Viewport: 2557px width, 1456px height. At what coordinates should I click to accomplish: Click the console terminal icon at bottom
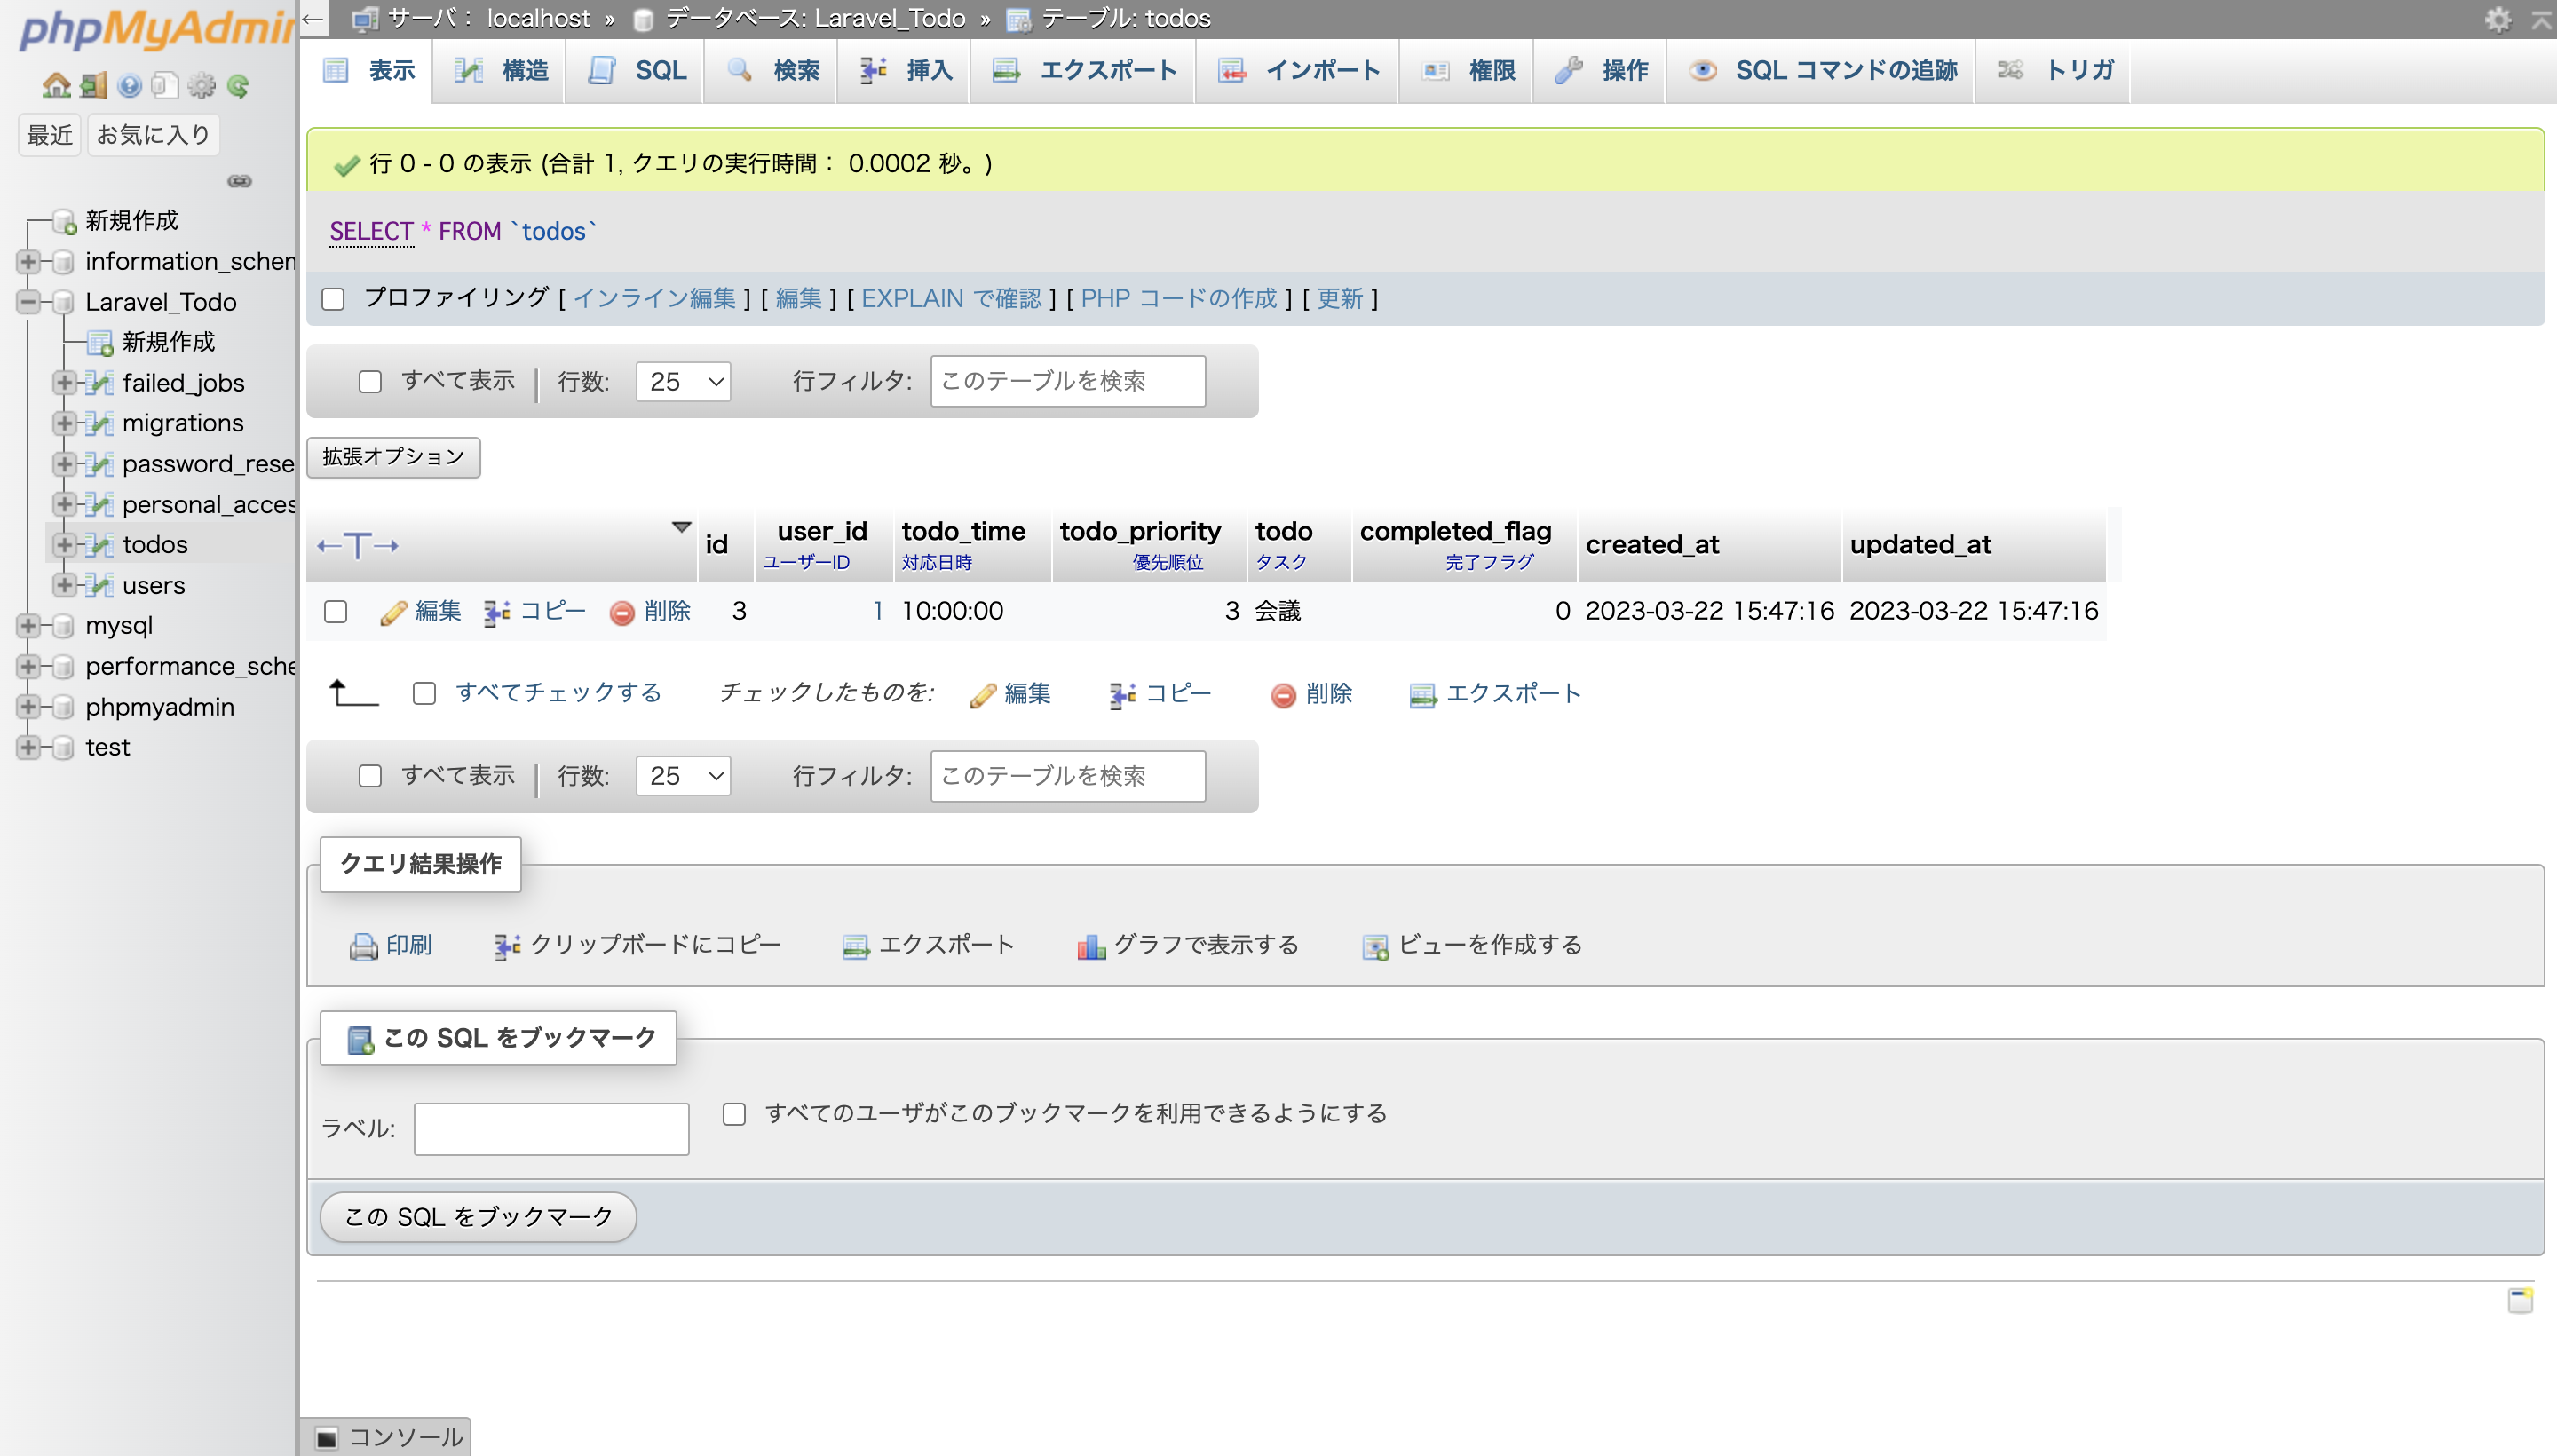point(326,1438)
